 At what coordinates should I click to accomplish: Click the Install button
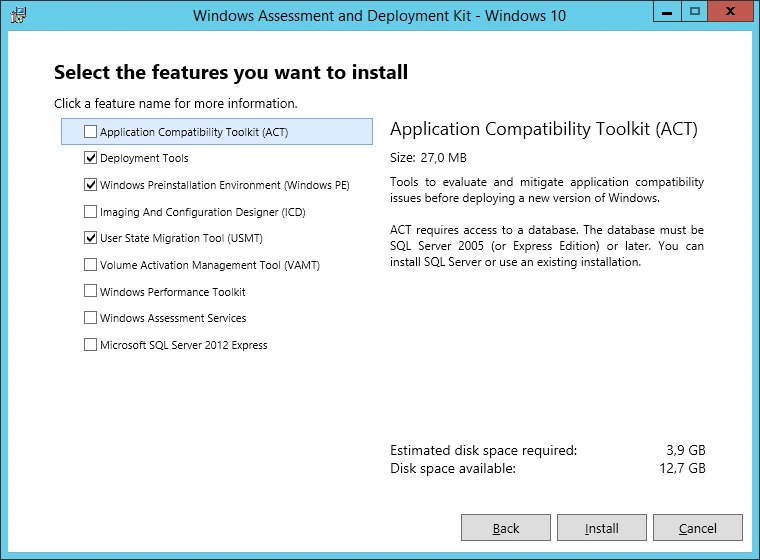tap(602, 528)
